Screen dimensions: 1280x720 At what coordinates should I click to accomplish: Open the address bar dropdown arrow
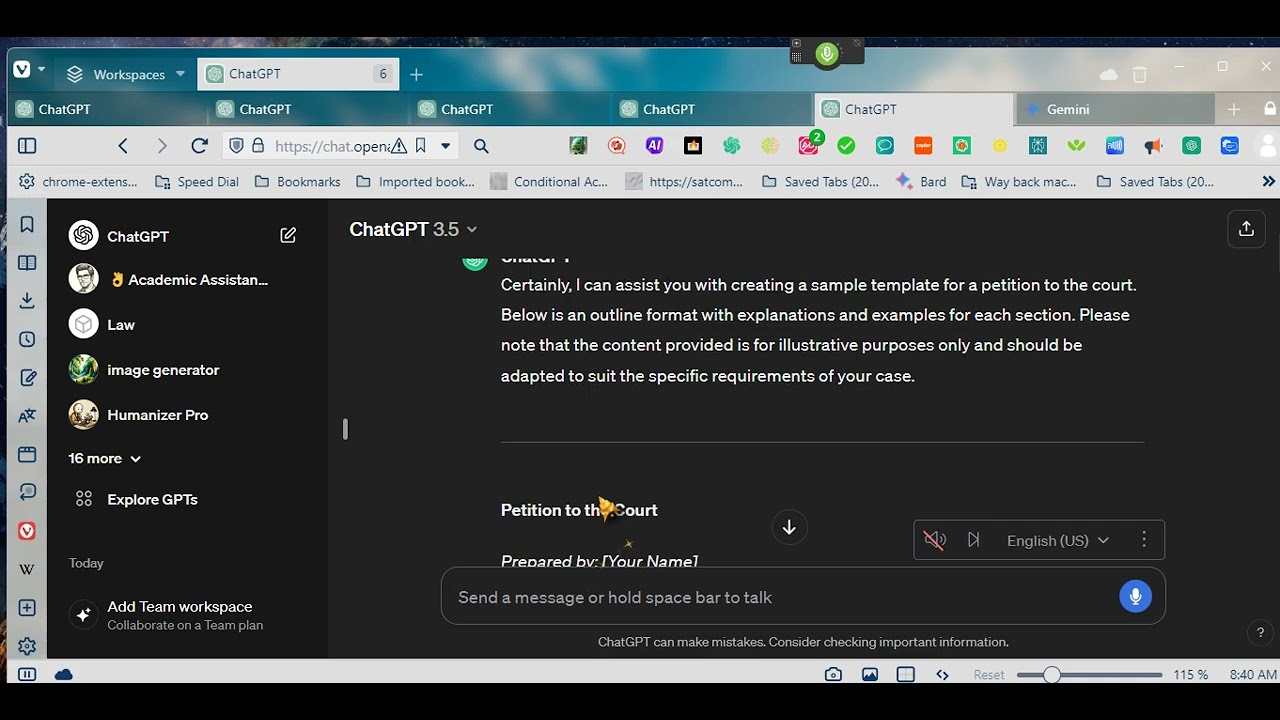pos(445,146)
